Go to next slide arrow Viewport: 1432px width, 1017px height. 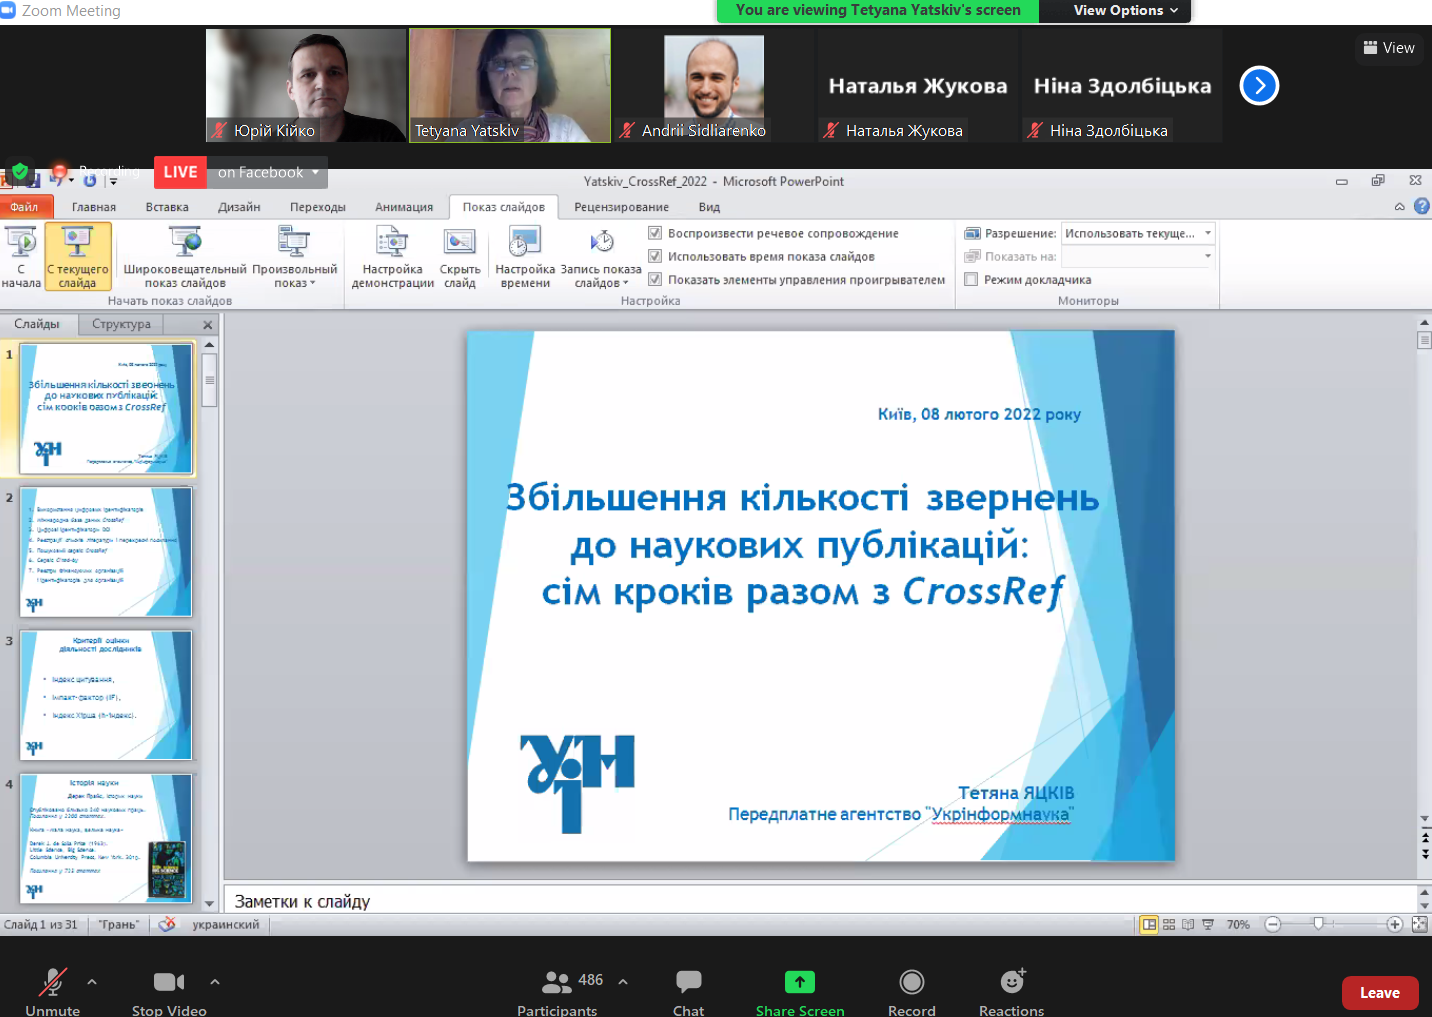pos(1425,855)
